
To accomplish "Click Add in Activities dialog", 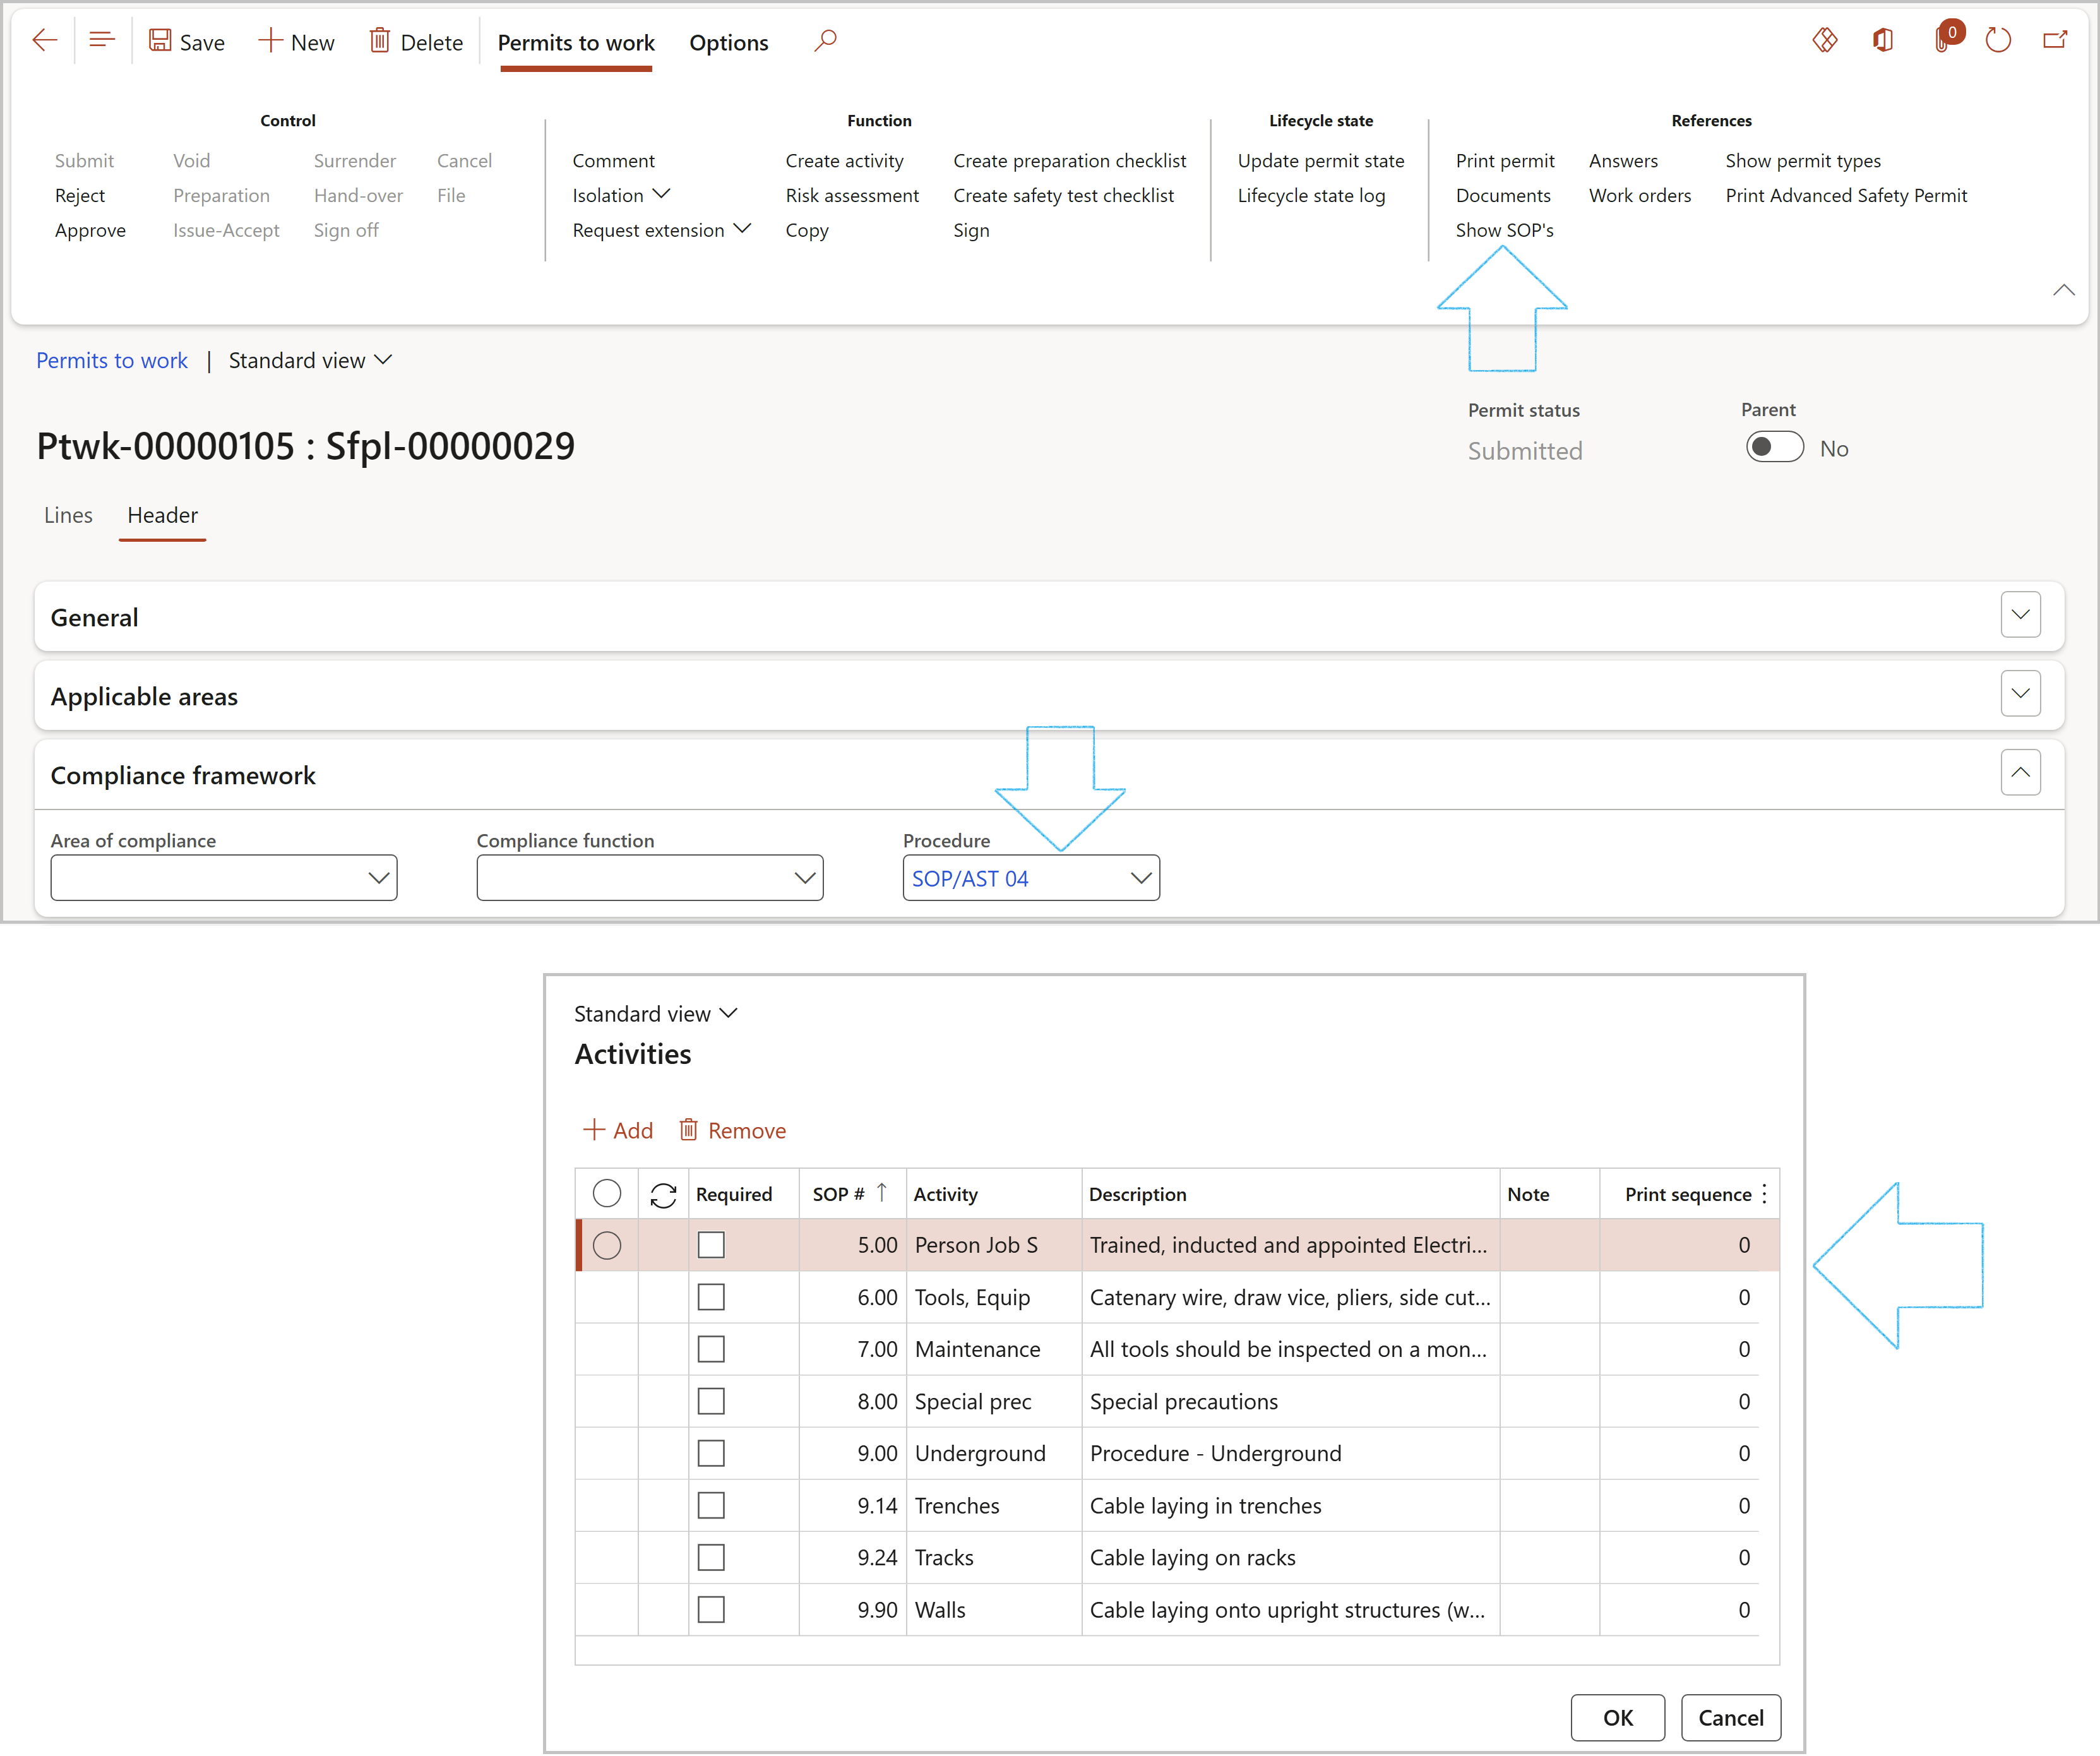I will (x=618, y=1131).
